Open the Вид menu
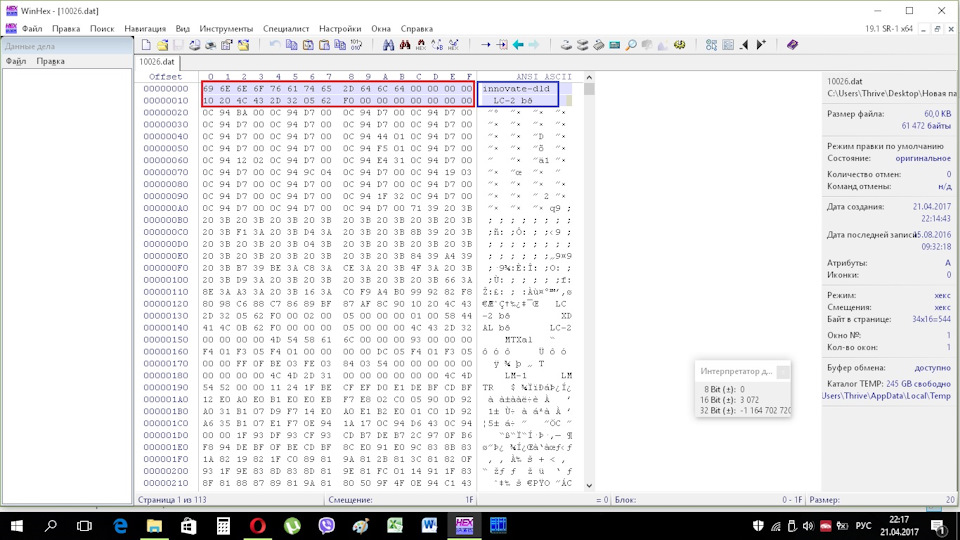This screenshot has height=540, width=960. [x=182, y=29]
